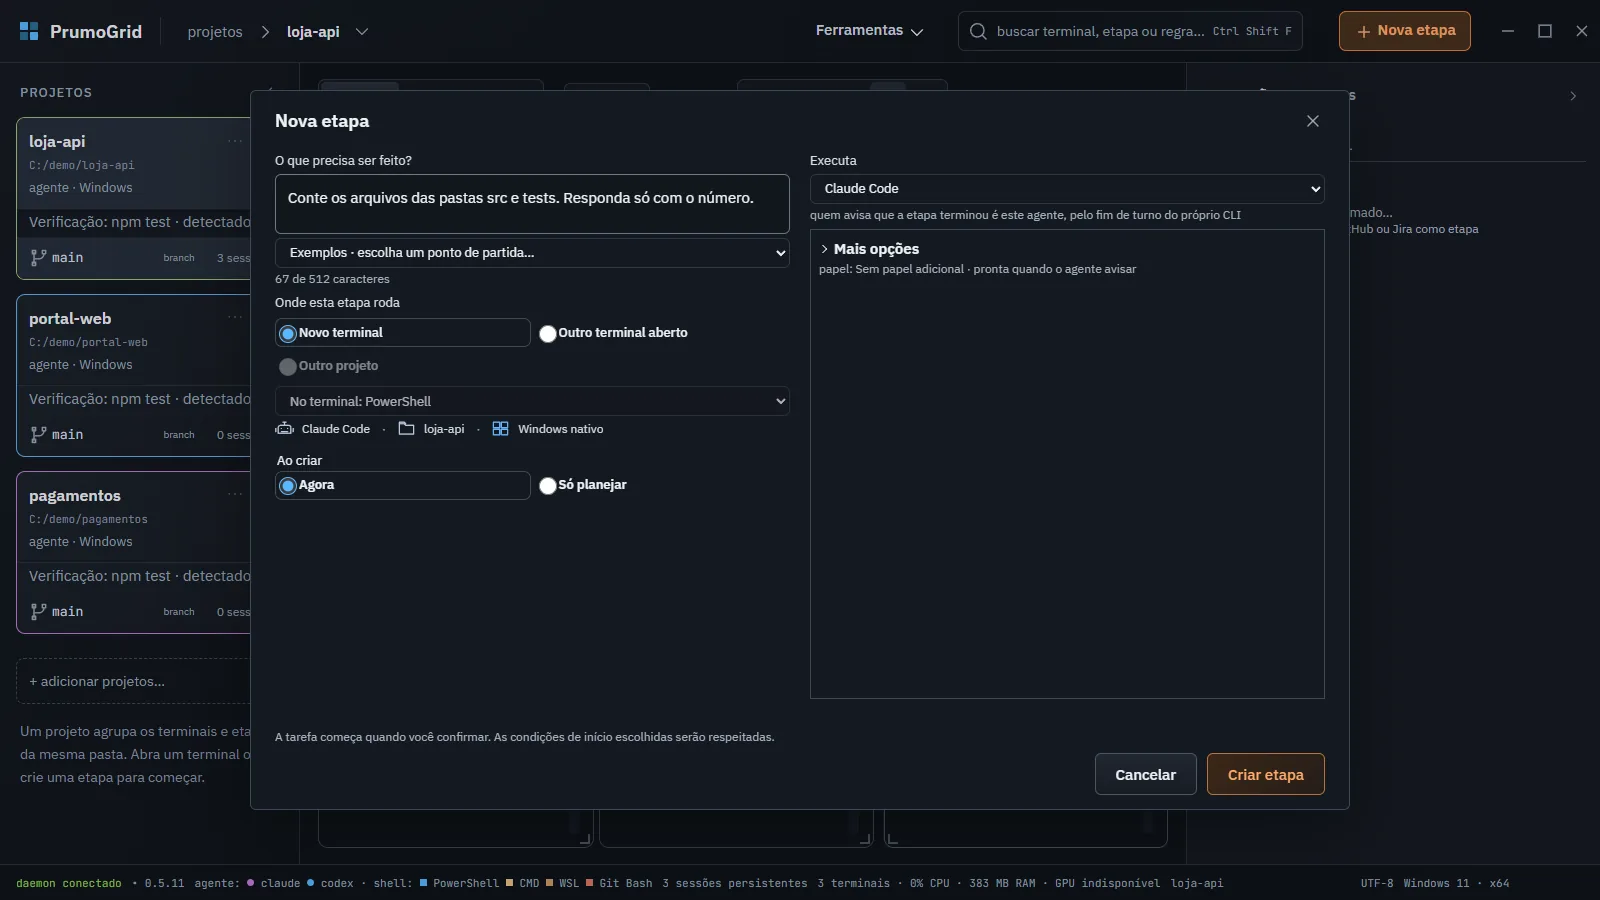Click the branch icon in loja-api card
Image resolution: width=1600 pixels, height=900 pixels.
[x=38, y=257]
